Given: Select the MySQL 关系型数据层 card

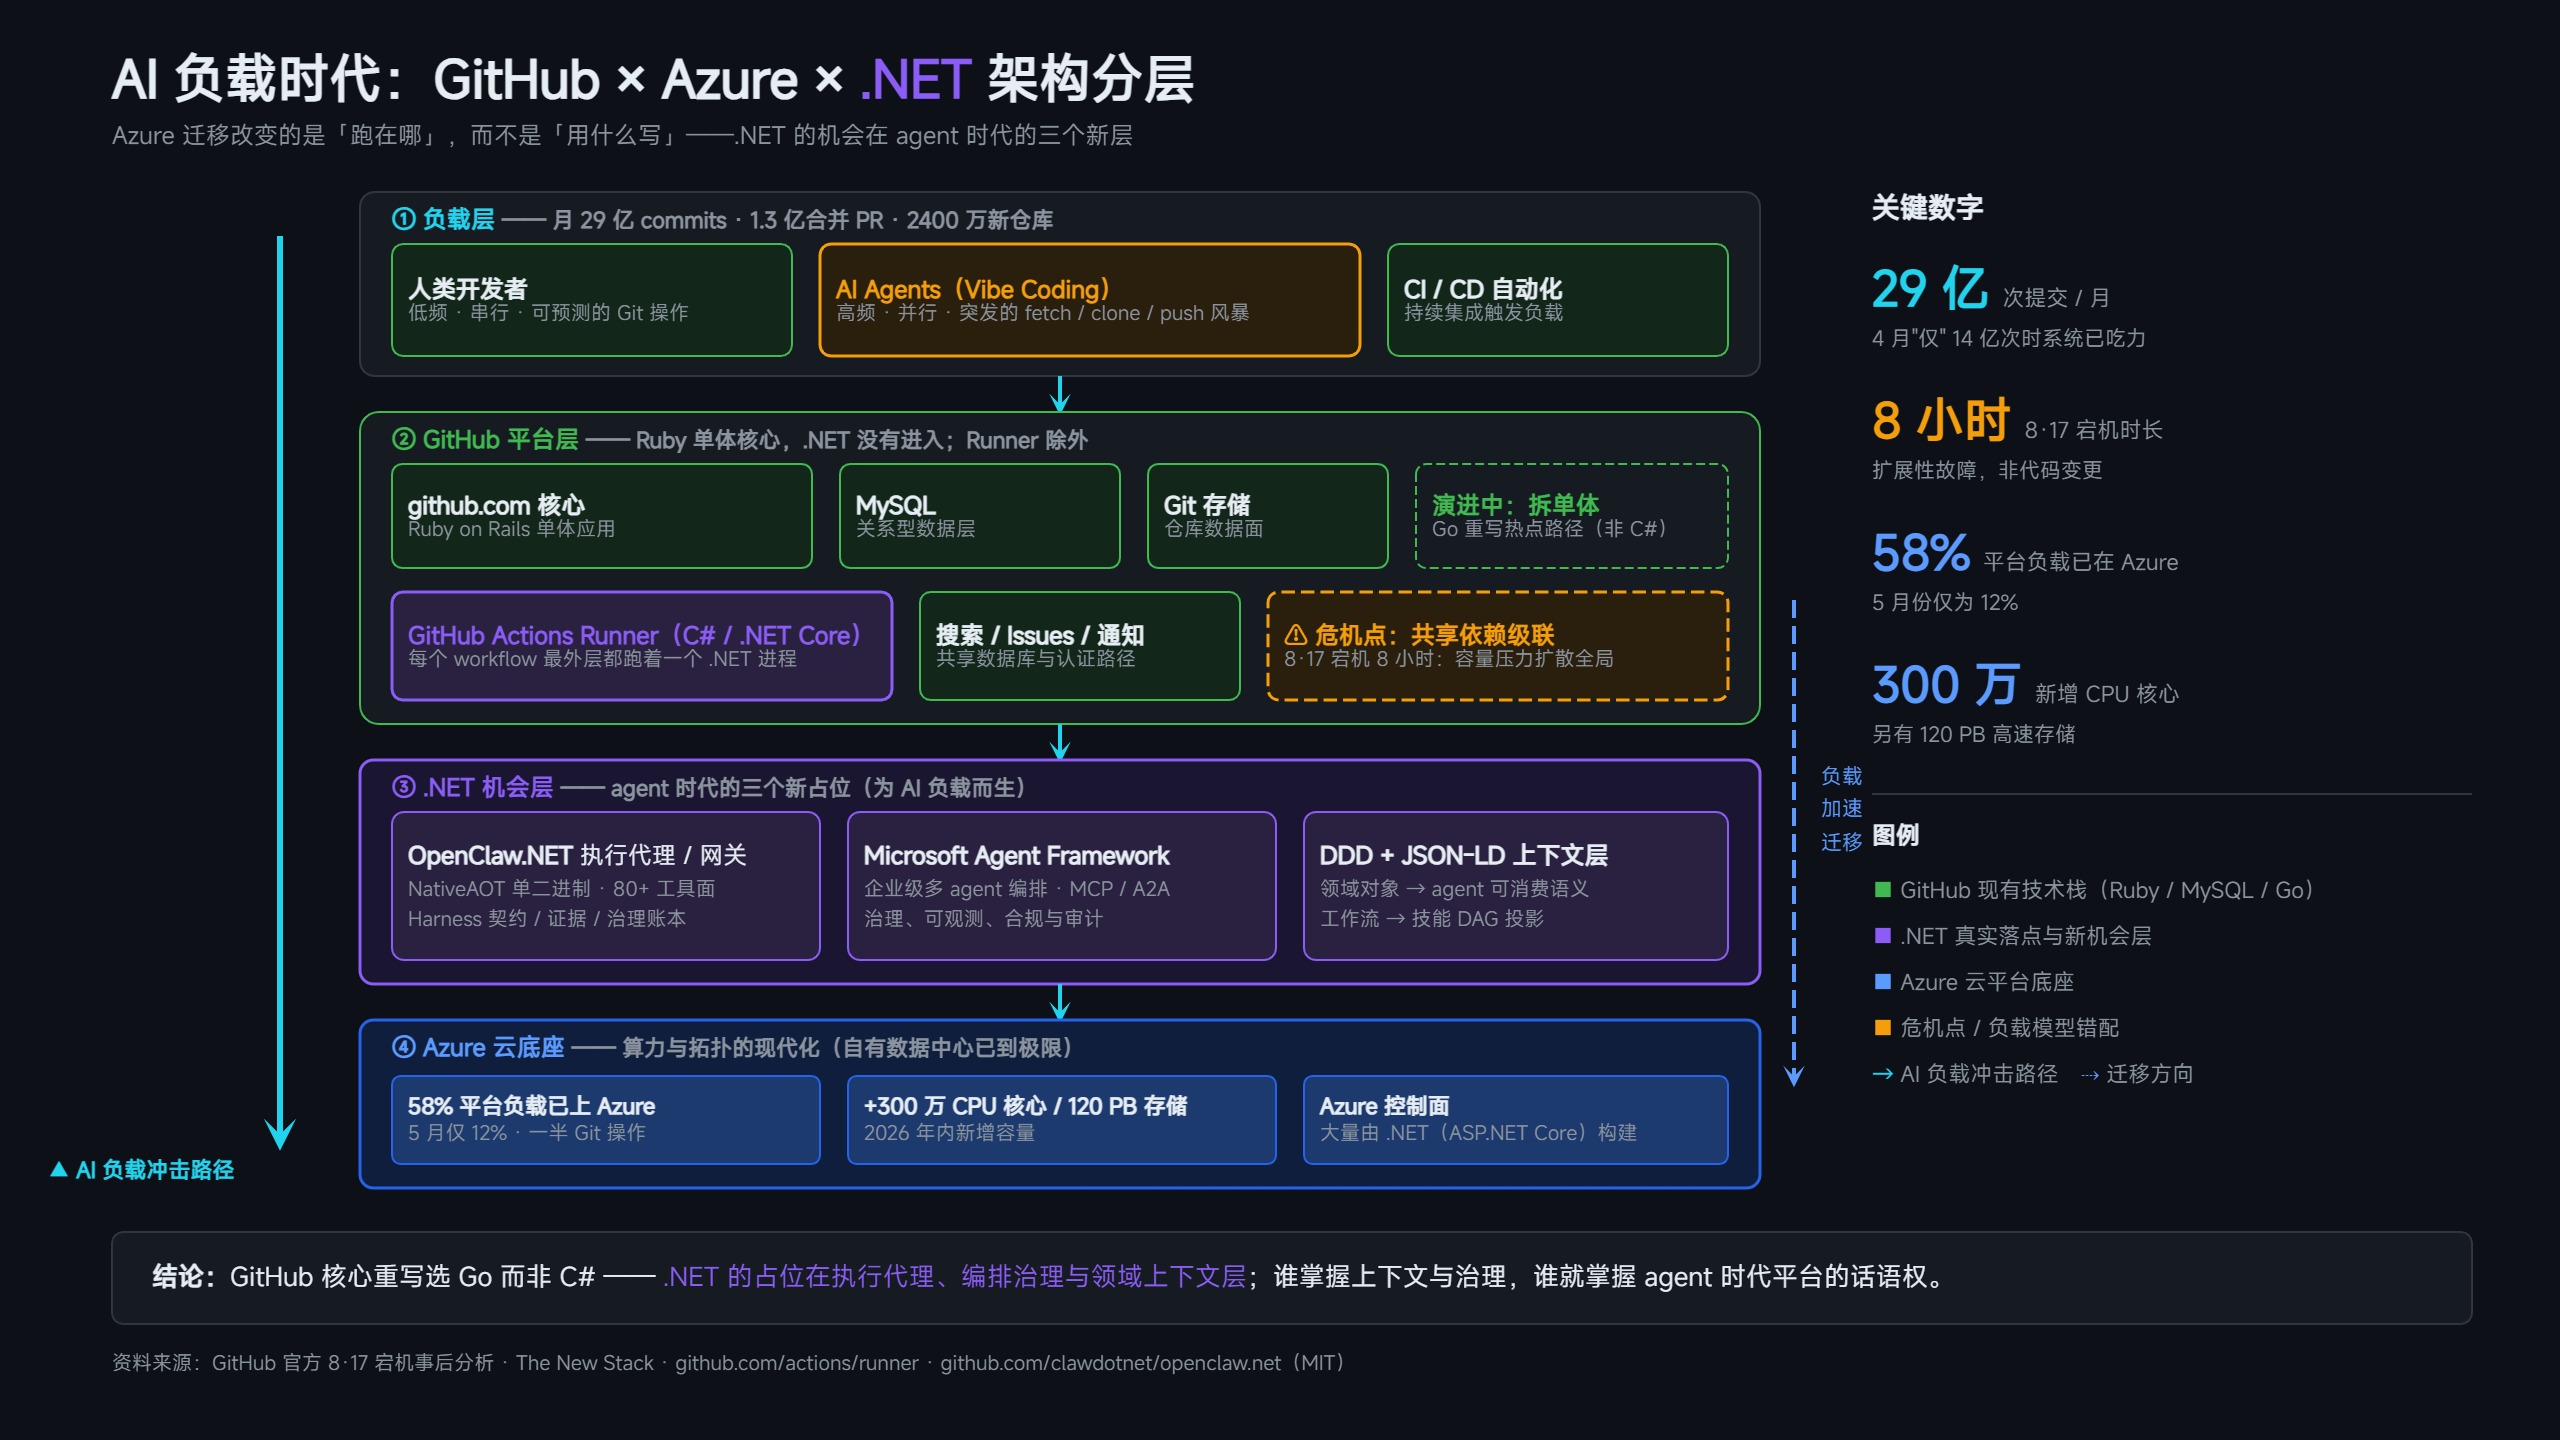Looking at the screenshot, I should point(980,516).
